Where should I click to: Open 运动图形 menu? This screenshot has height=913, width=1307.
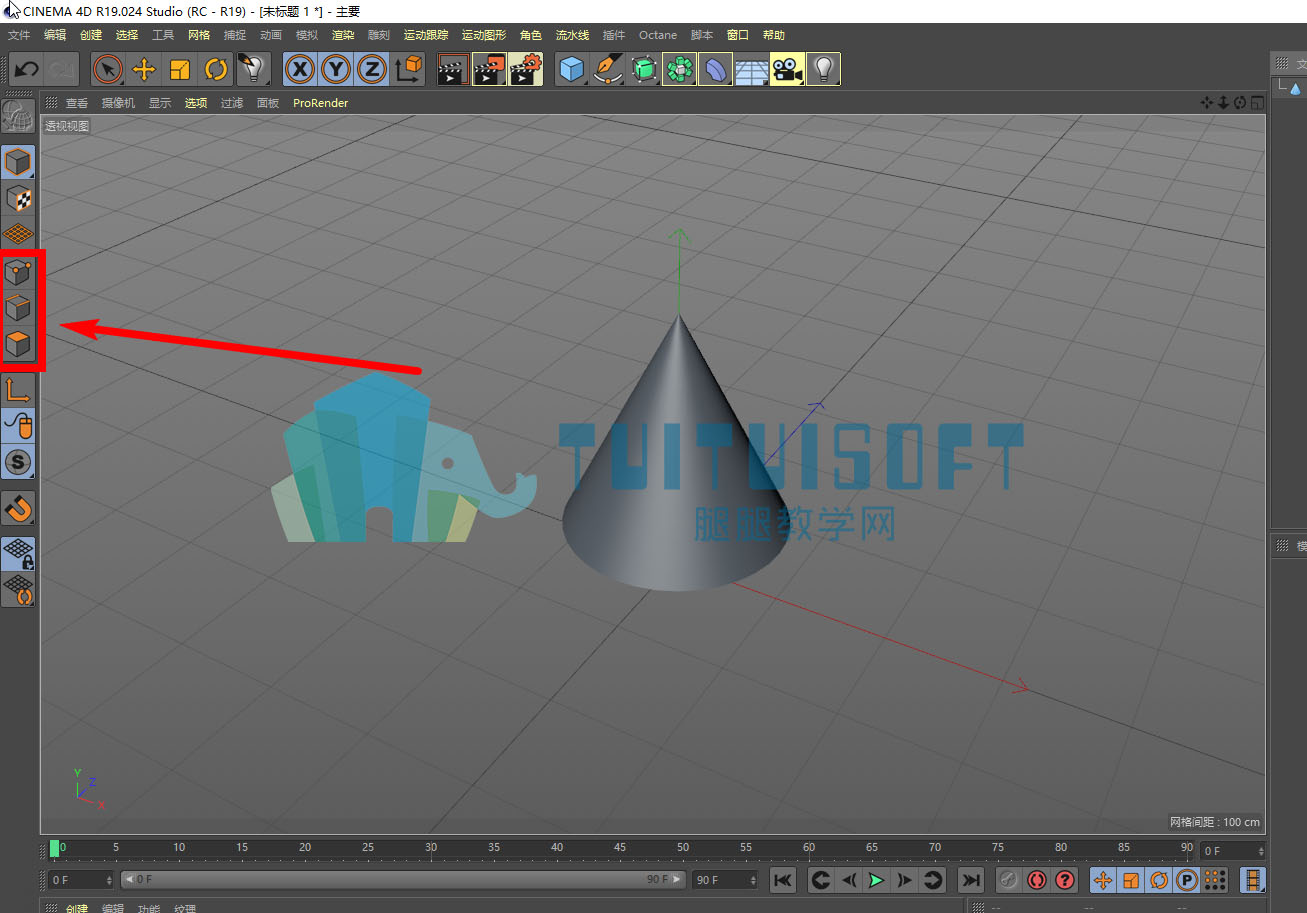[484, 35]
